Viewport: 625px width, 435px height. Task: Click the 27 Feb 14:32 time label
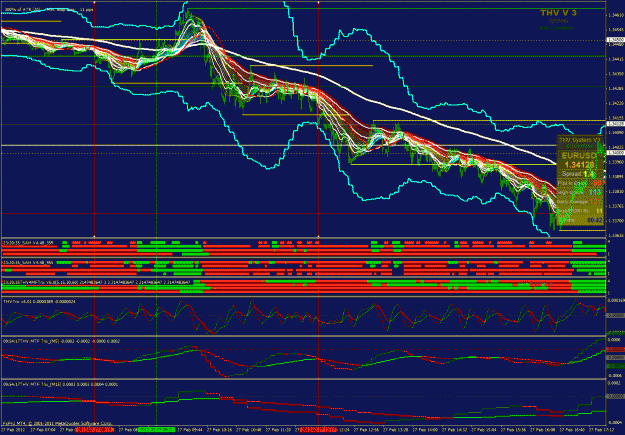click(x=455, y=430)
